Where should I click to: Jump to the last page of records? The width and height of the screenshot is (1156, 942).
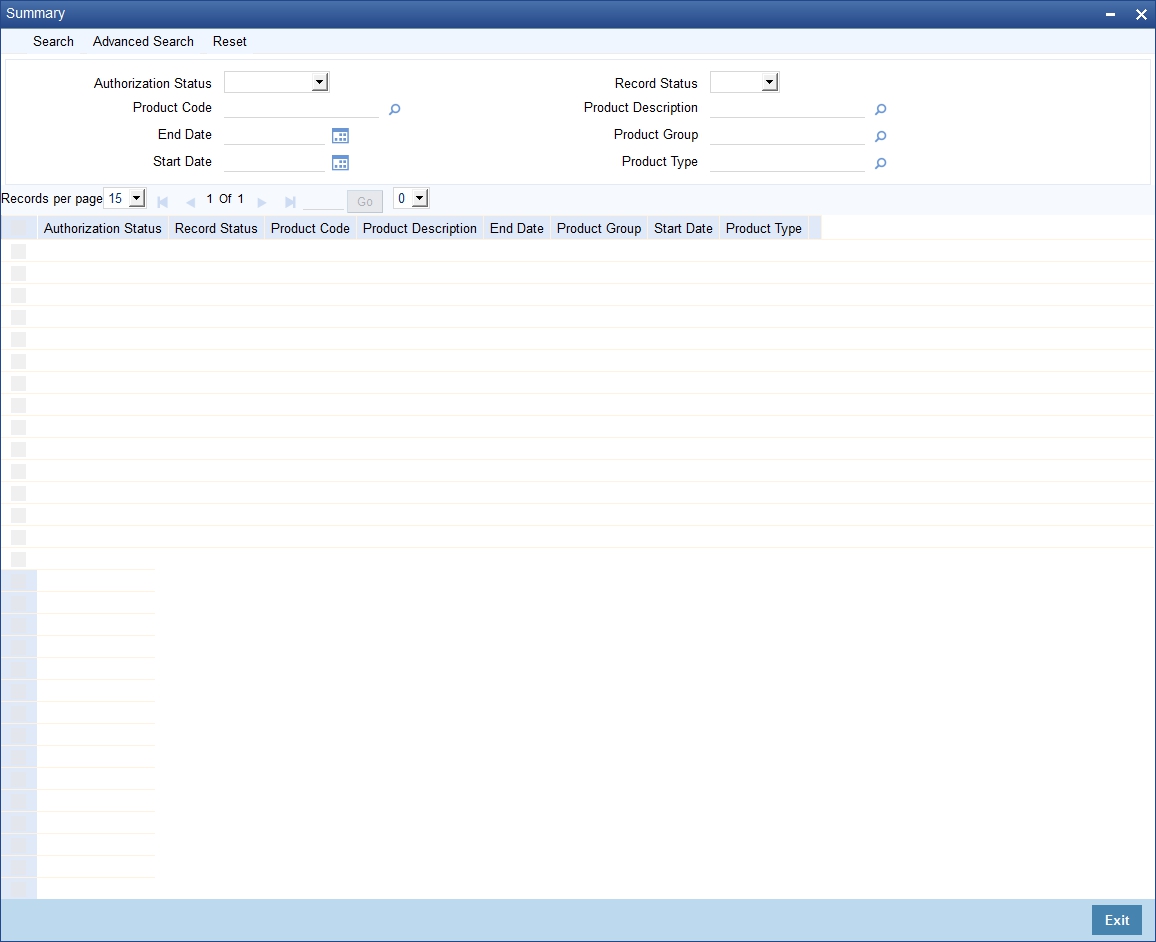coord(290,202)
